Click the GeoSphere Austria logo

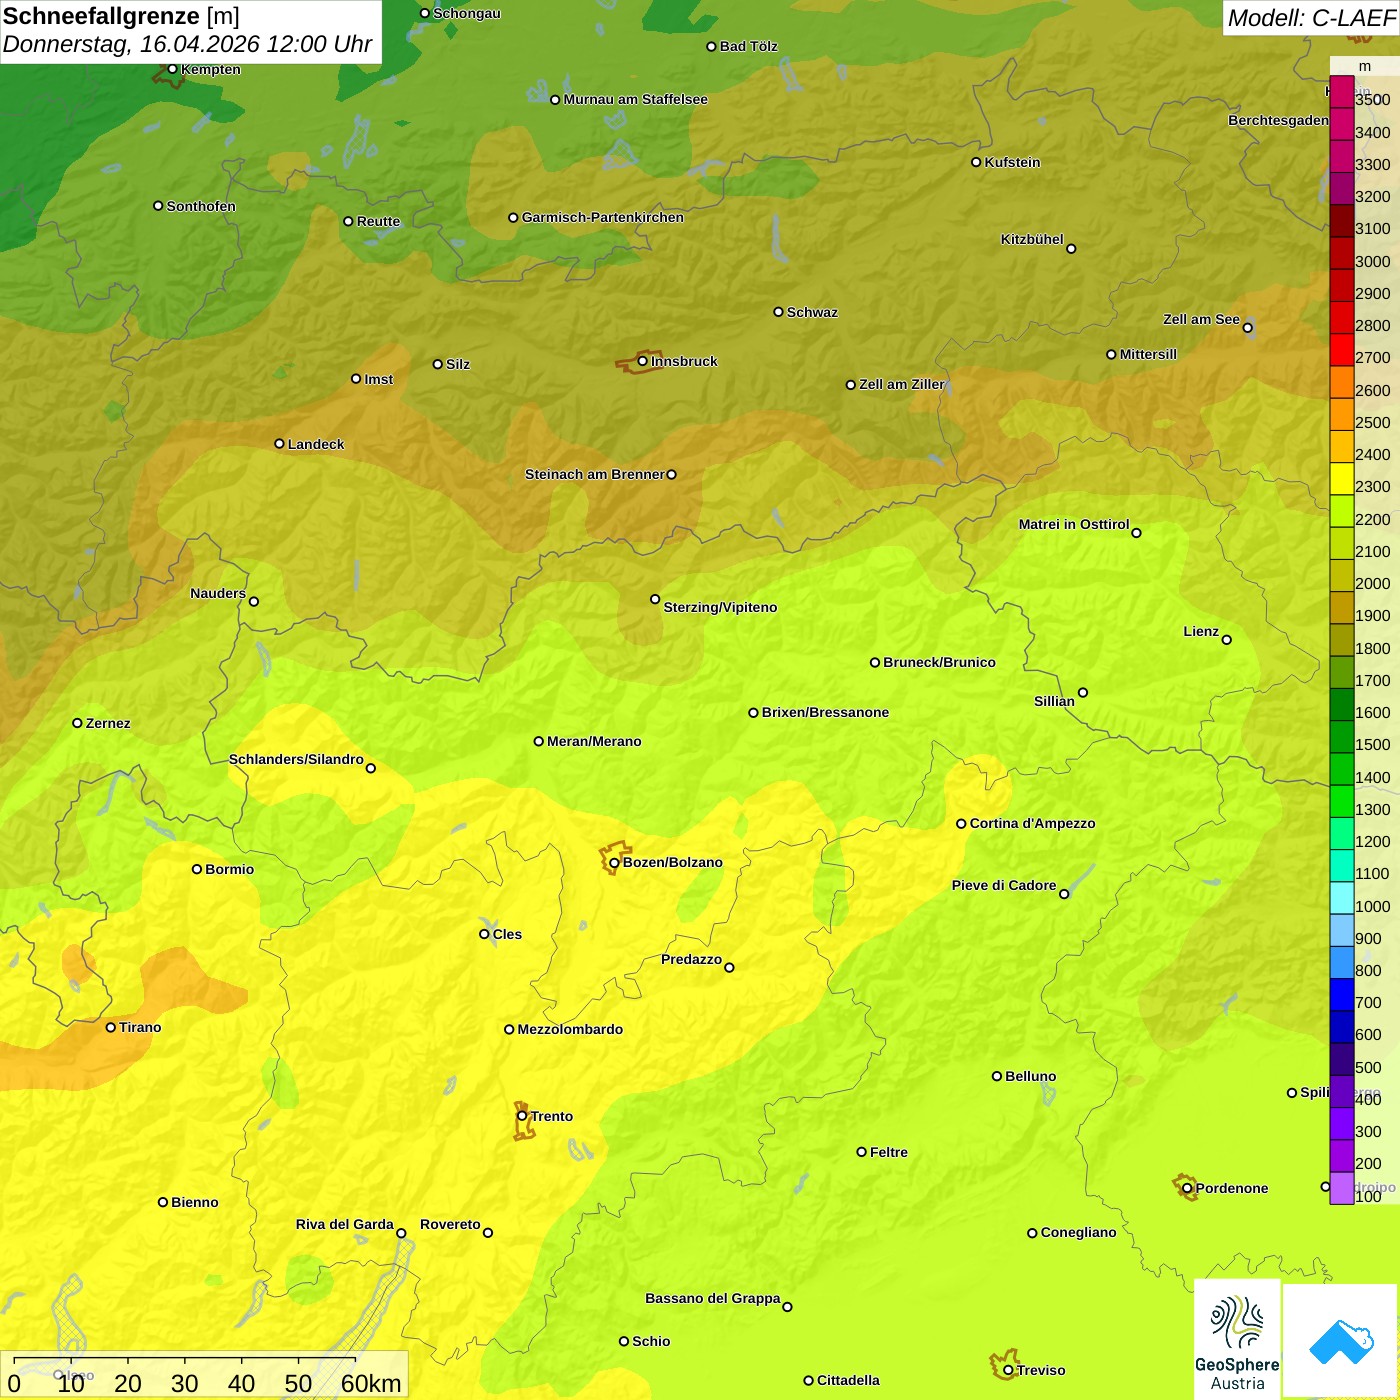click(1237, 1339)
